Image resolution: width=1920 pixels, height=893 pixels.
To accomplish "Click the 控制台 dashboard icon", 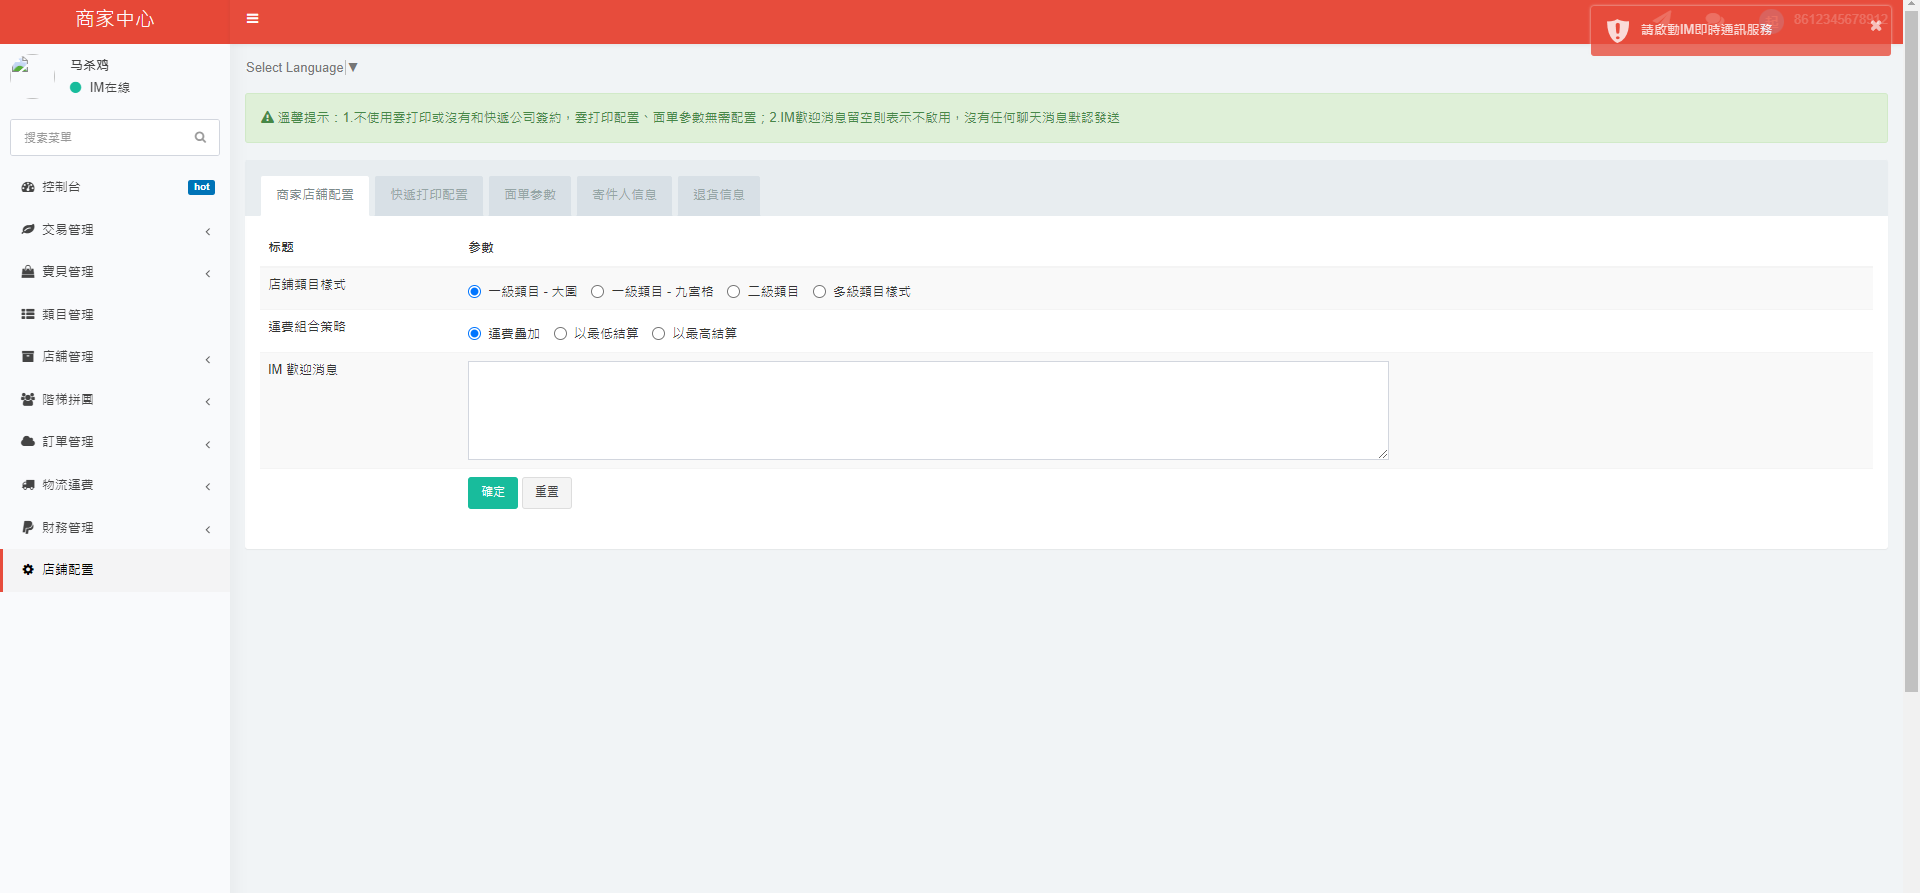I will click(x=28, y=187).
